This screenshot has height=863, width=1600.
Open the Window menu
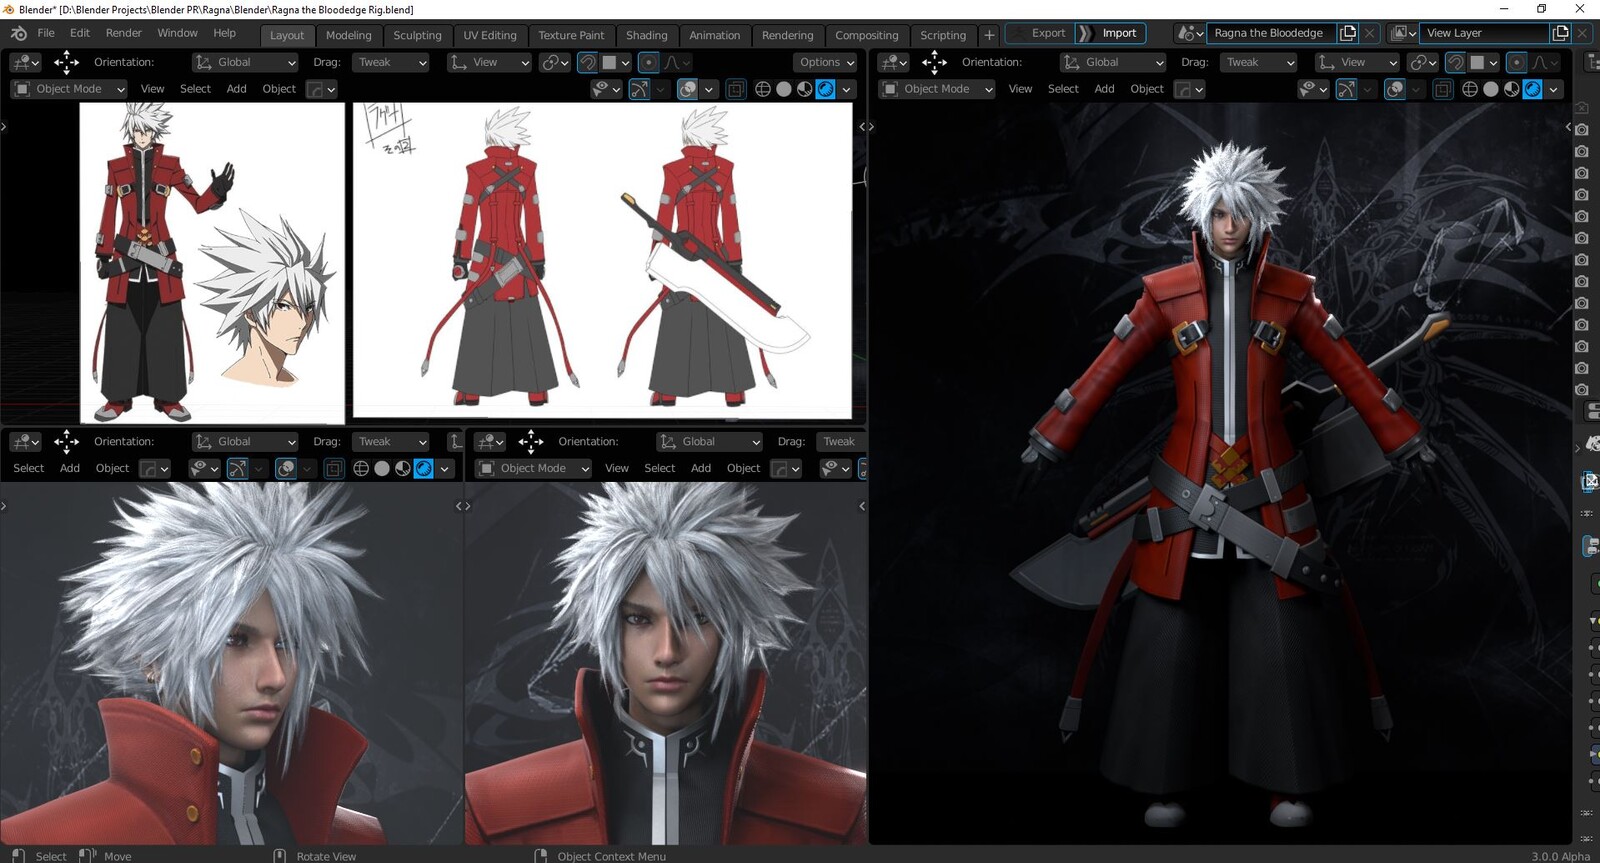177,33
